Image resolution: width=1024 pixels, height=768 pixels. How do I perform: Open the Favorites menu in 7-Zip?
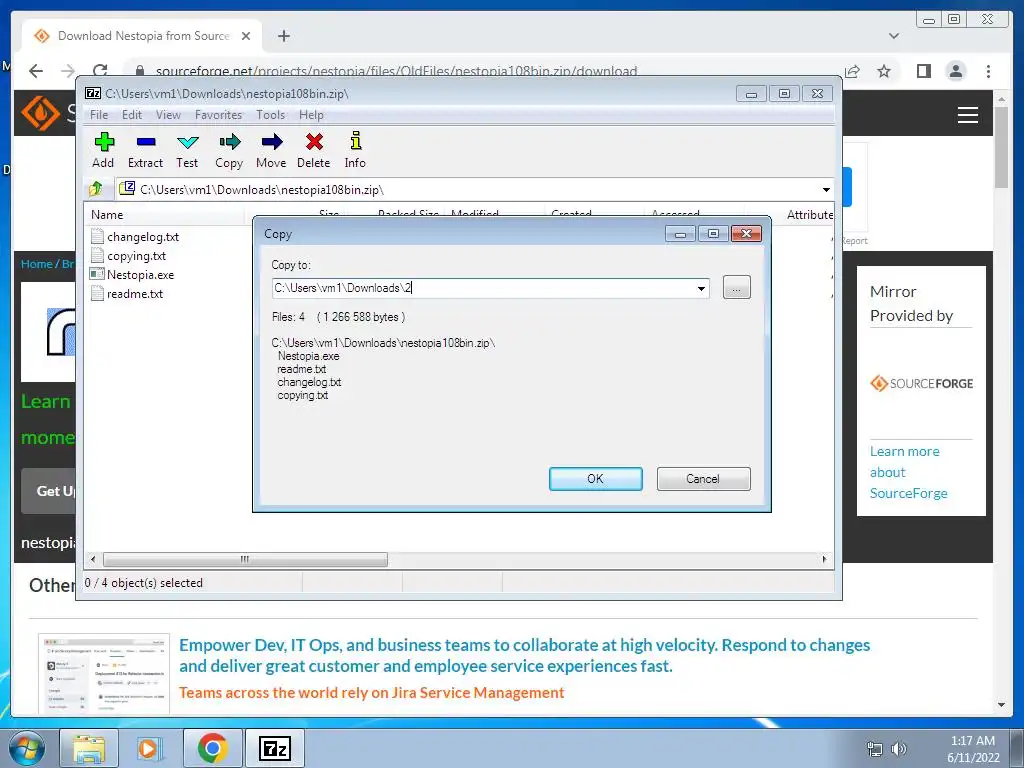(218, 115)
